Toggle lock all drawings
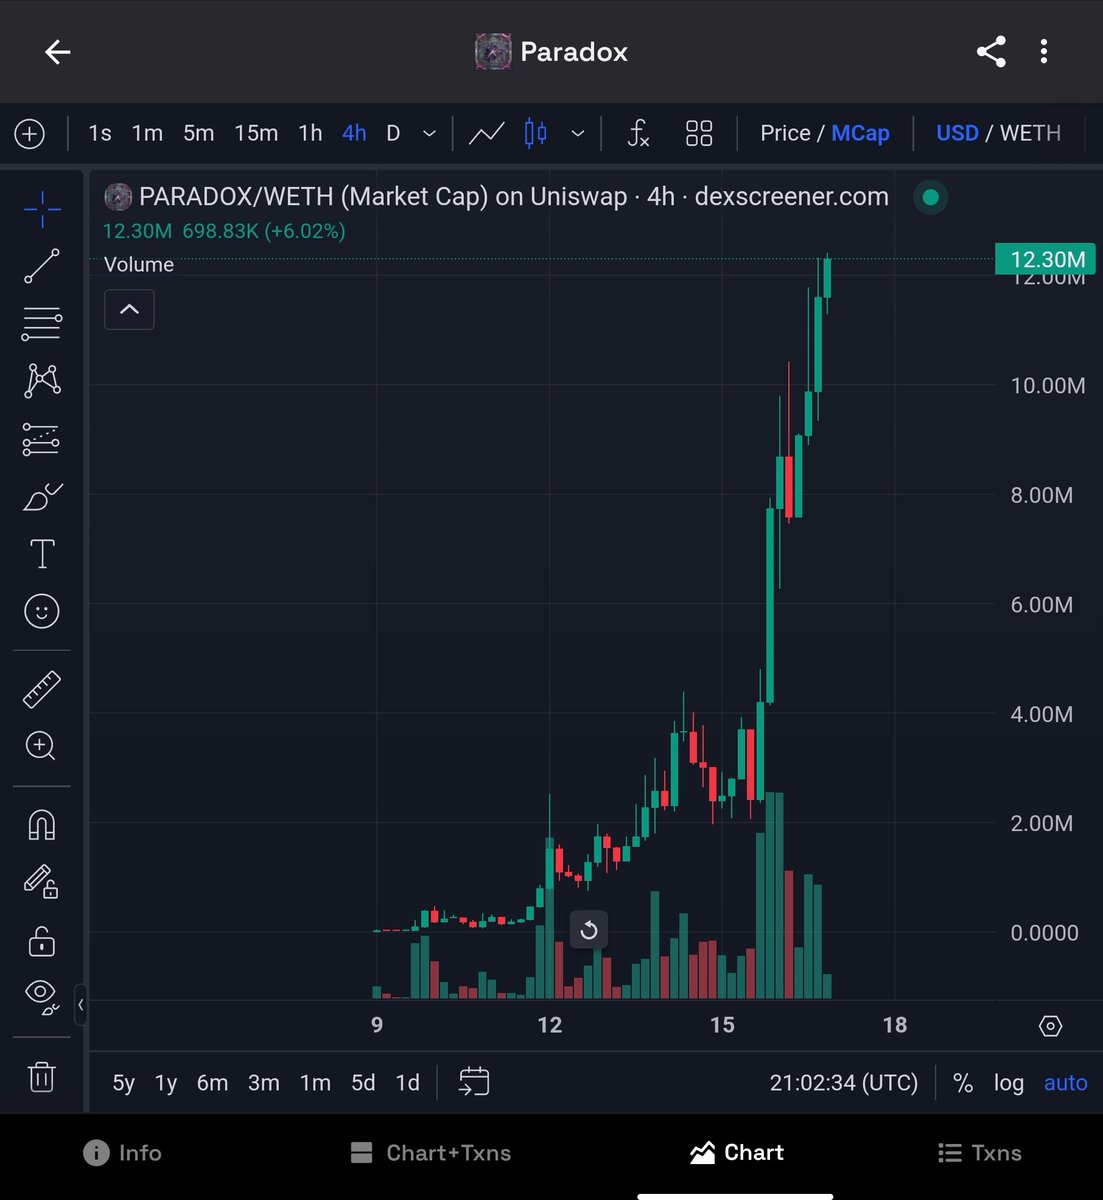 (x=42, y=941)
